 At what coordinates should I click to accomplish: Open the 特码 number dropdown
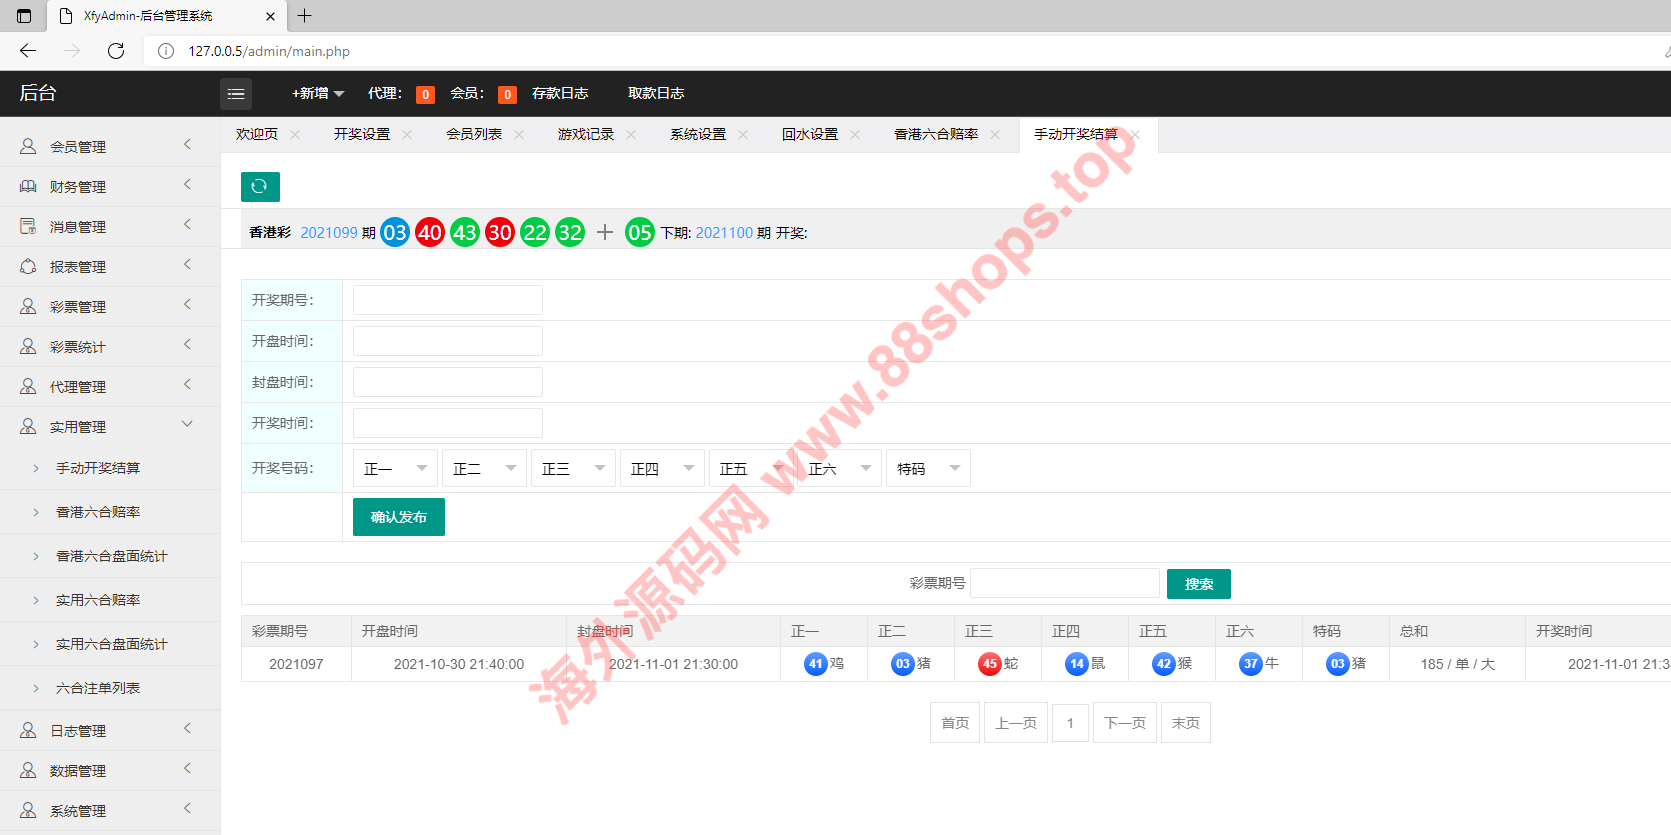point(928,469)
